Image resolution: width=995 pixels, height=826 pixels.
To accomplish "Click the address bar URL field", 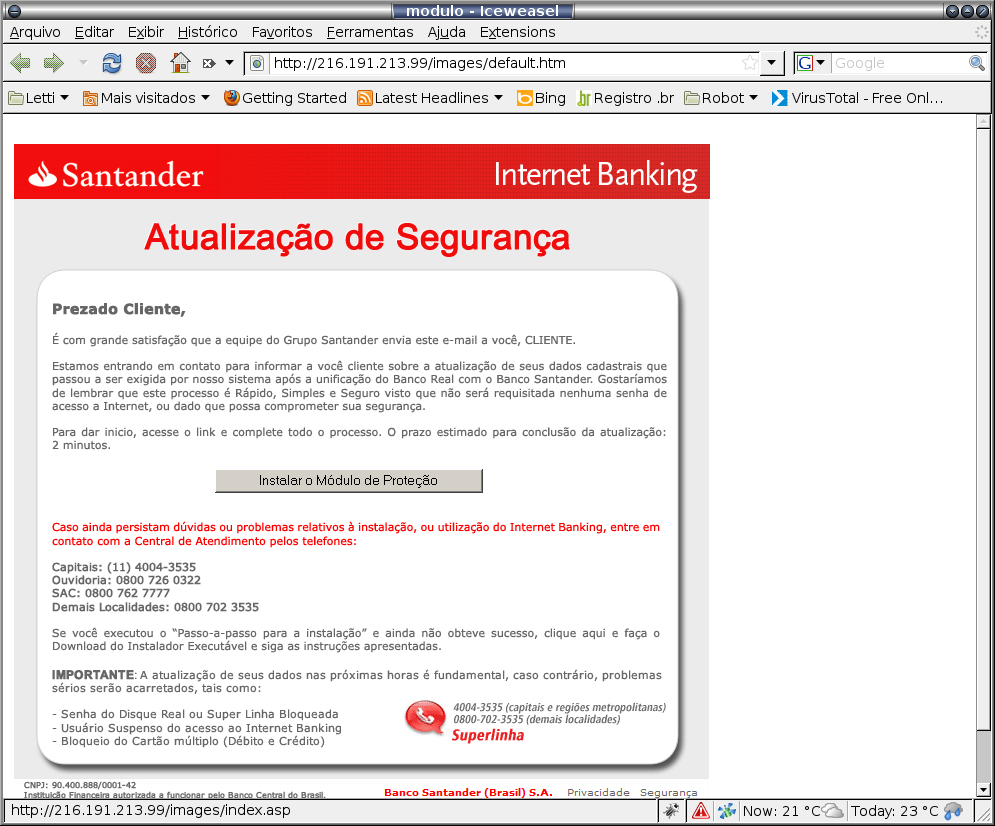I will [504, 63].
